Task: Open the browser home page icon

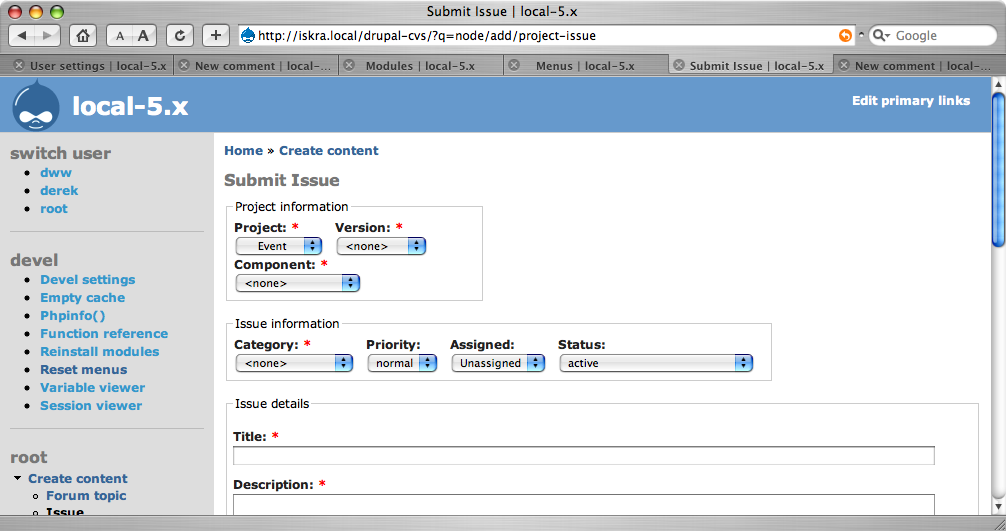Action: coord(83,35)
